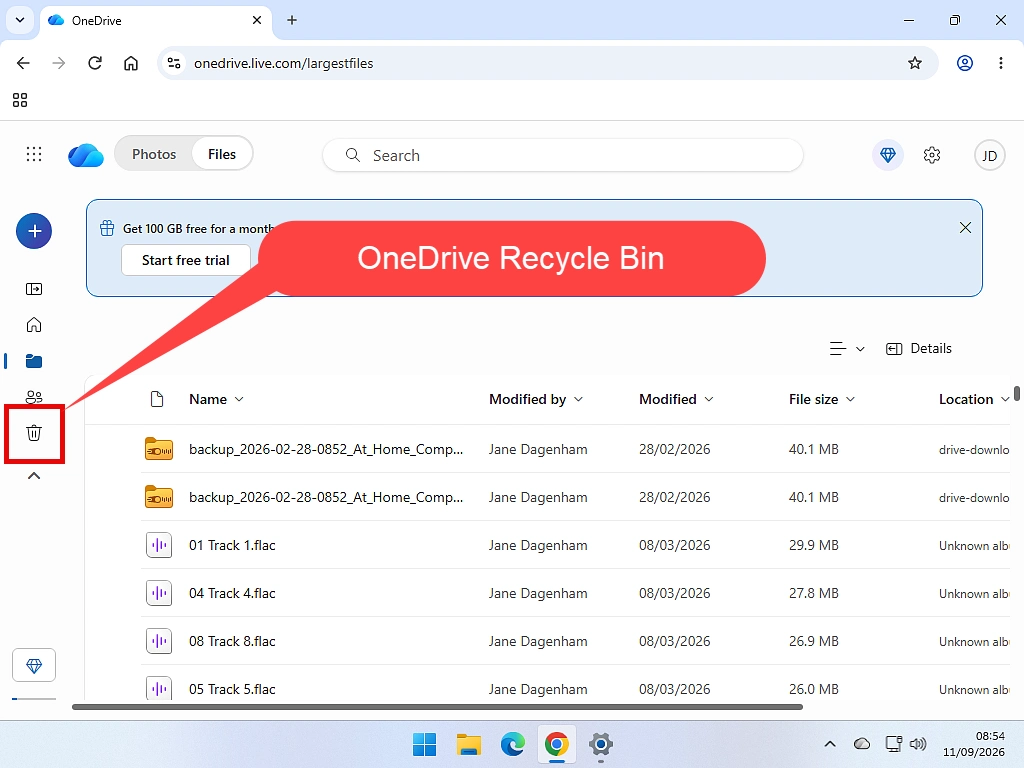Open 04 Track 4.flac file name
Viewport: 1024px width, 768px height.
[232, 593]
